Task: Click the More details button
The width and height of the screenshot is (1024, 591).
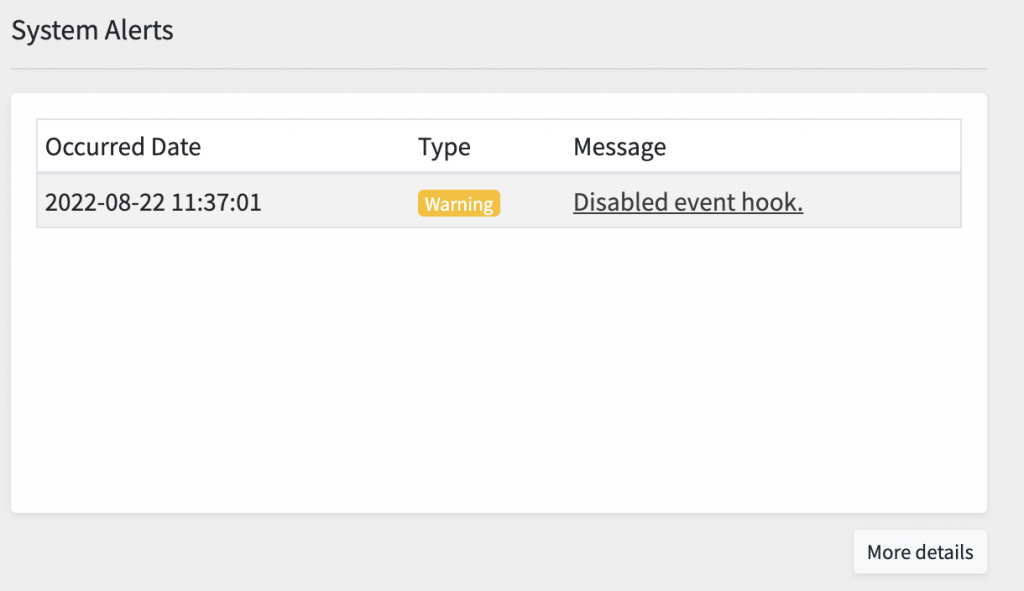Action: click(920, 552)
